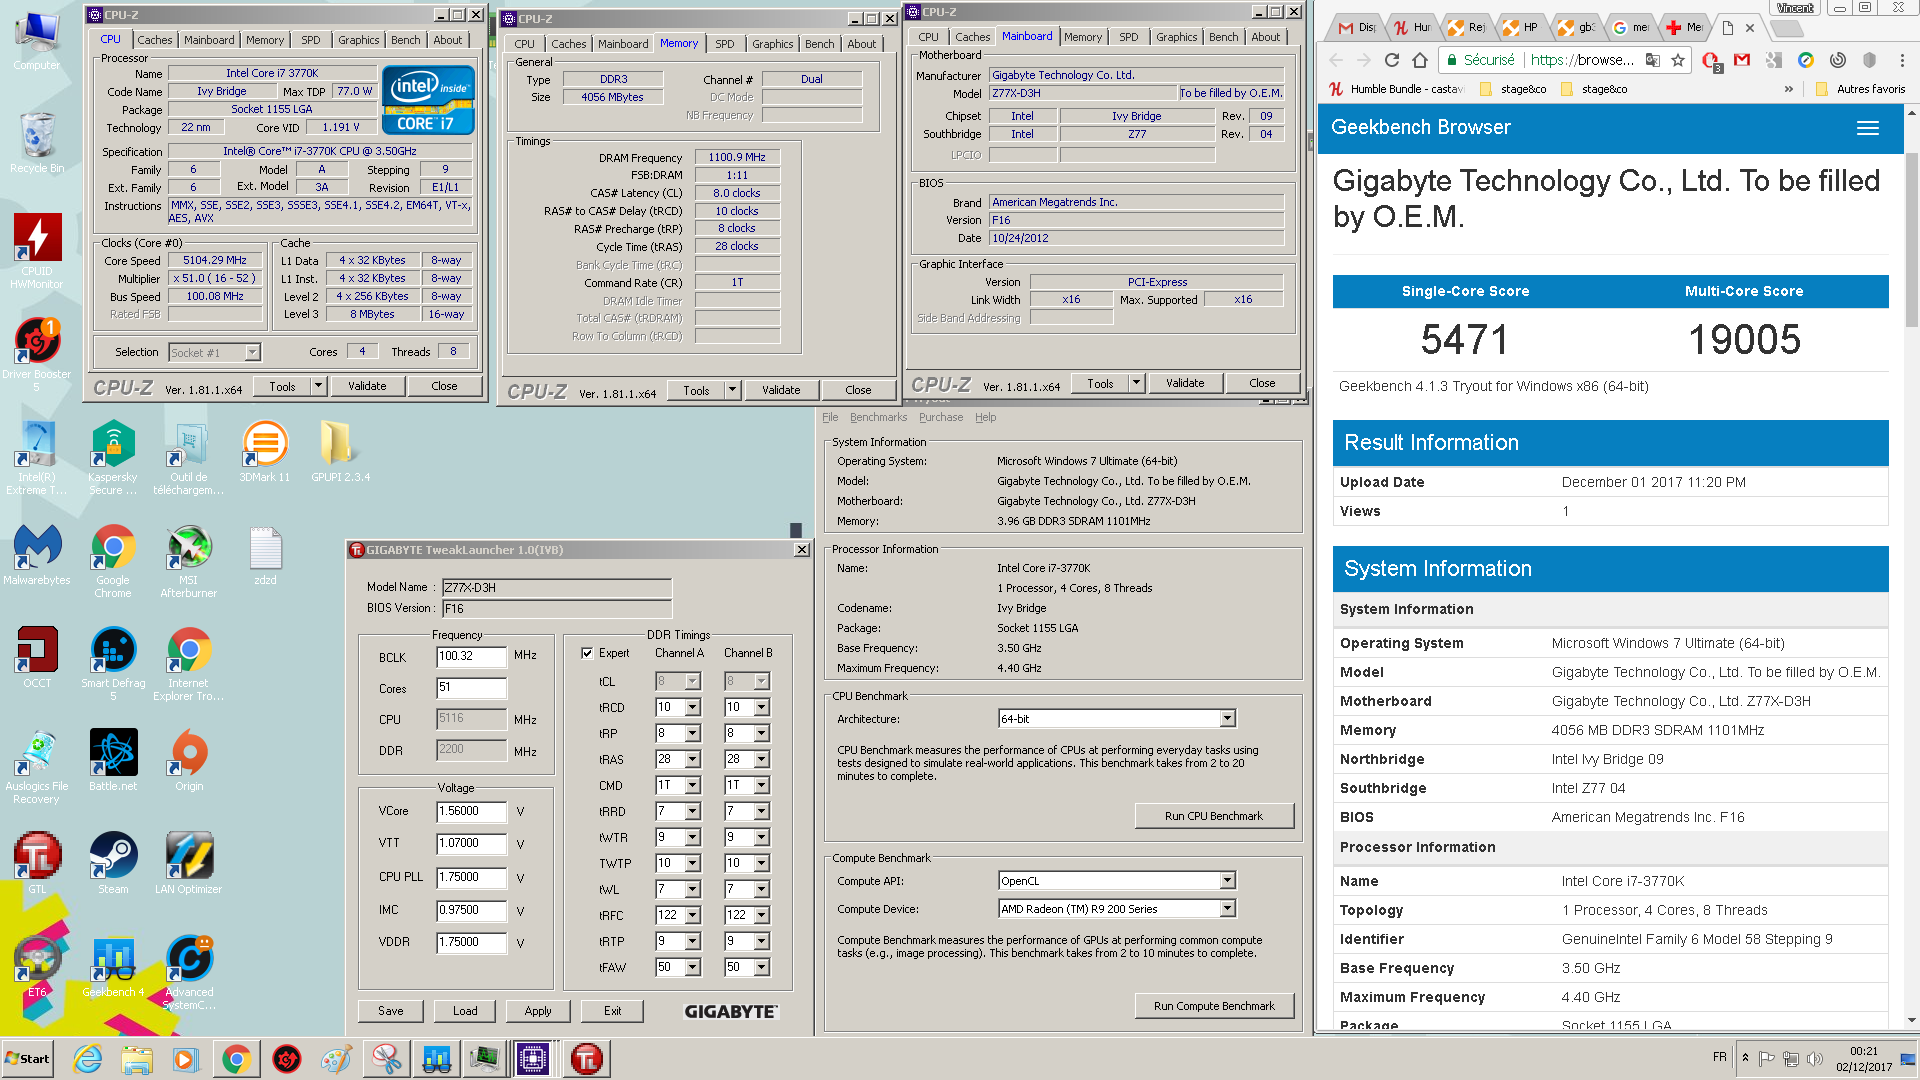
Task: Select Kaspersky Secure desktop shortcut
Action: (x=113, y=458)
